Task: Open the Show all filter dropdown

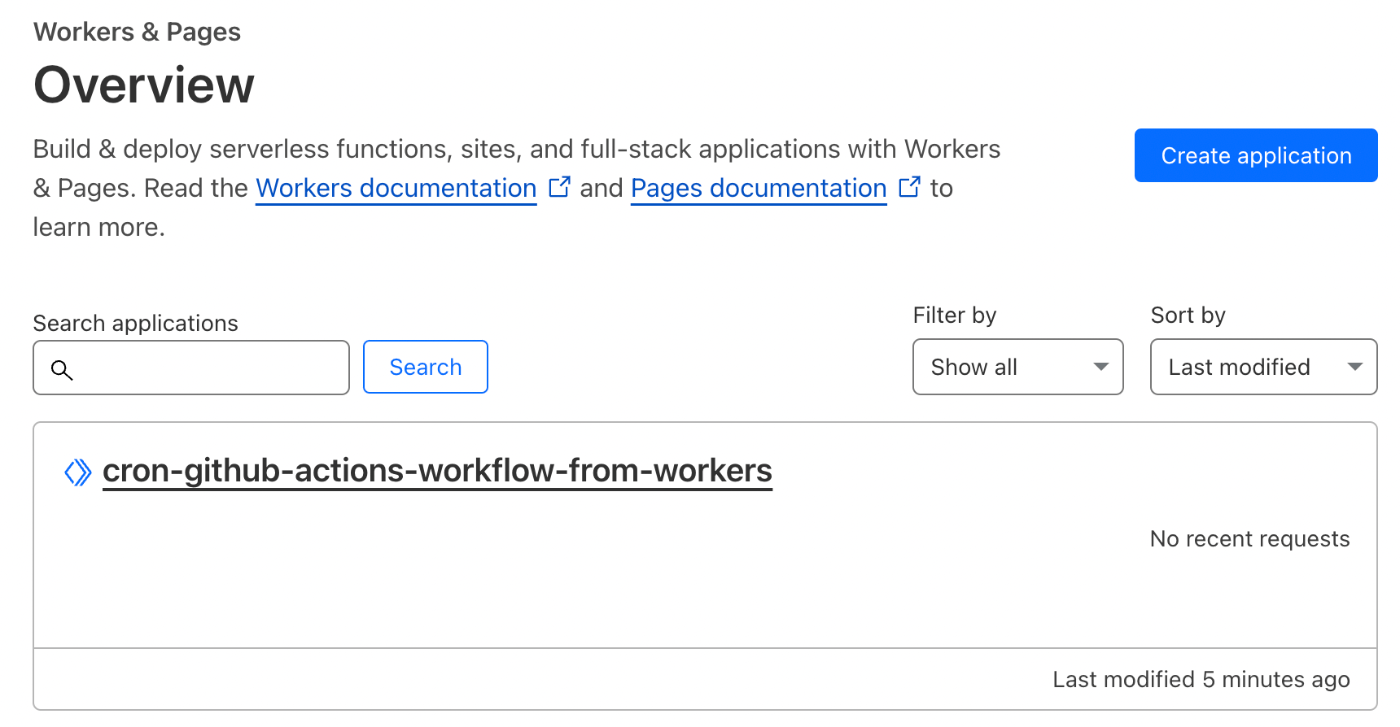Action: tap(1018, 367)
